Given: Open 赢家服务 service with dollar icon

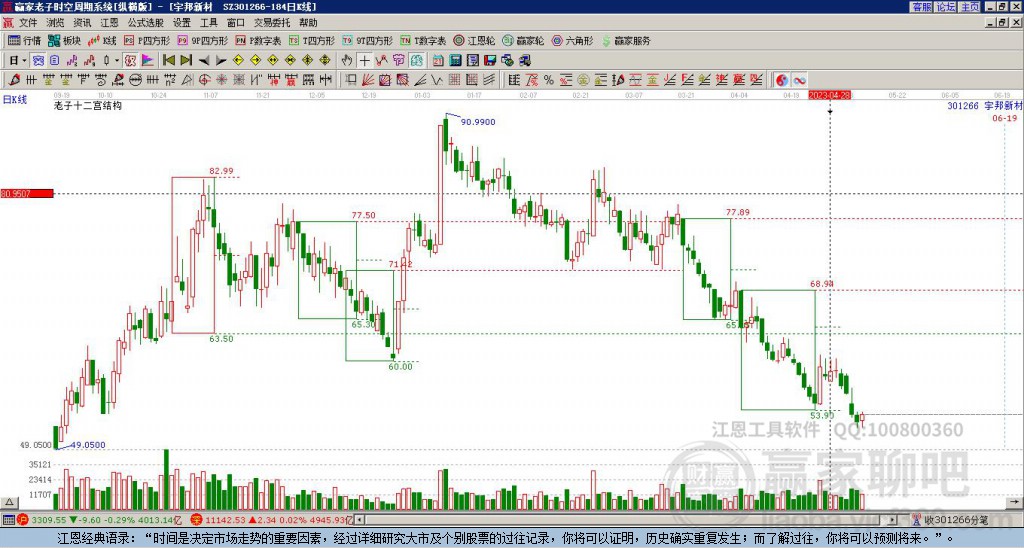Looking at the screenshot, I should click(626, 40).
